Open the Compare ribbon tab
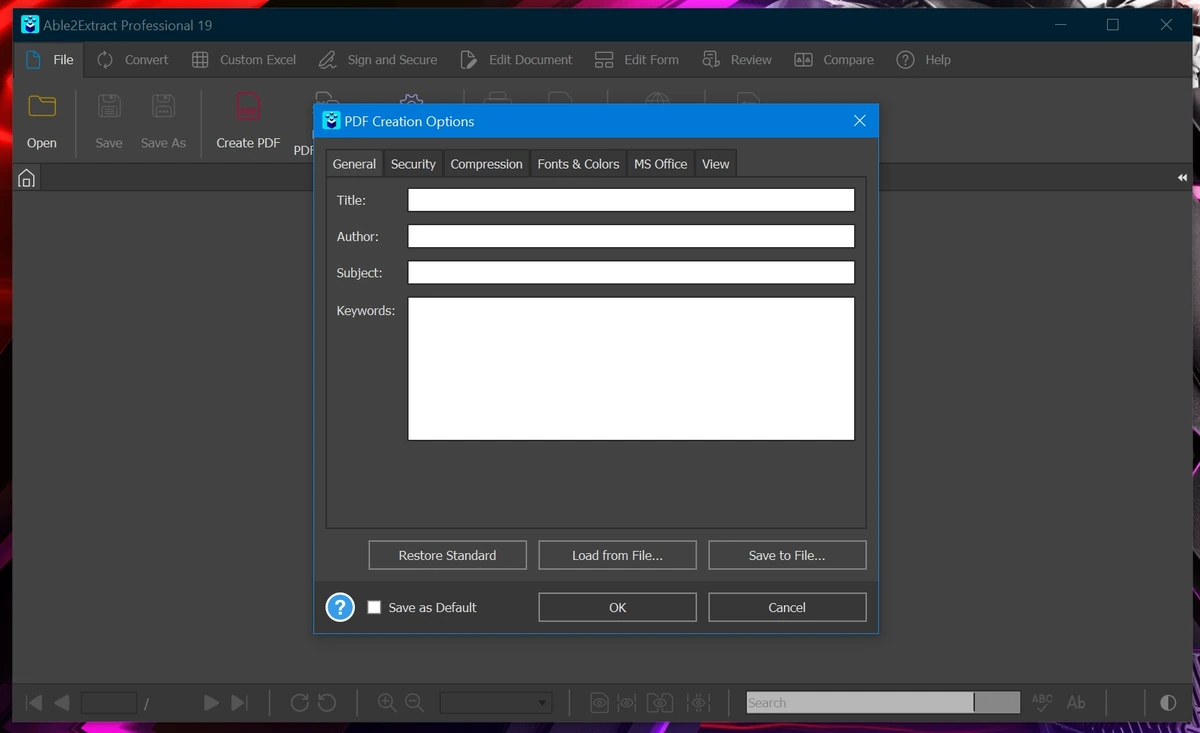Viewport: 1200px width, 733px height. 834,60
